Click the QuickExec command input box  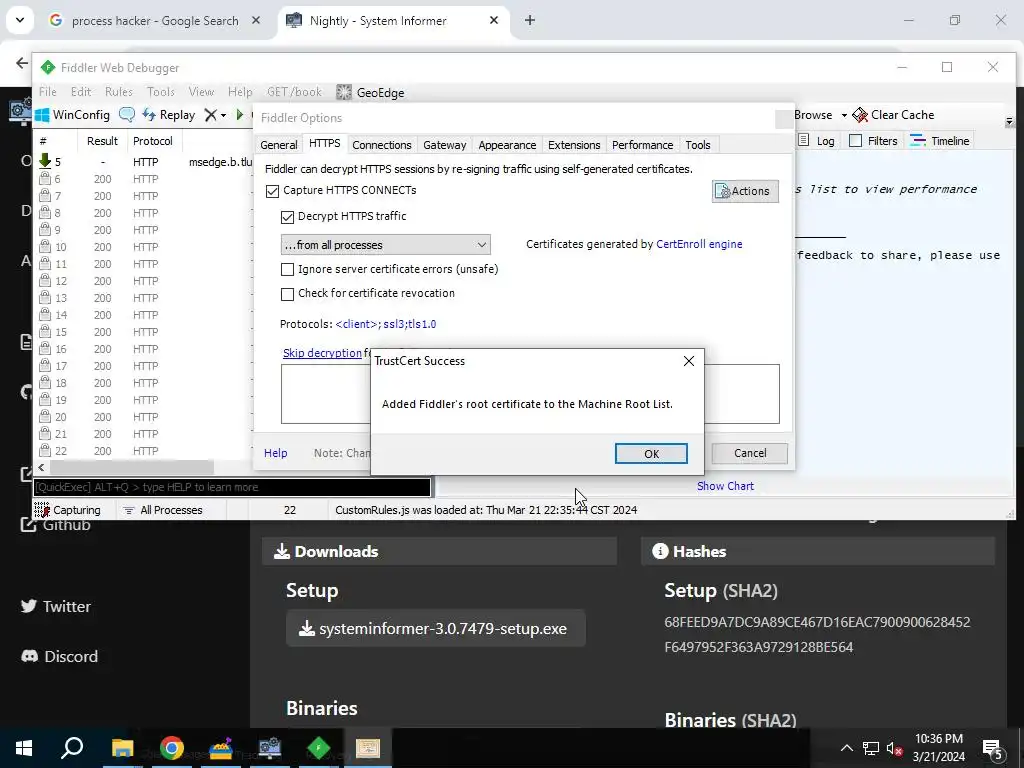click(x=232, y=487)
